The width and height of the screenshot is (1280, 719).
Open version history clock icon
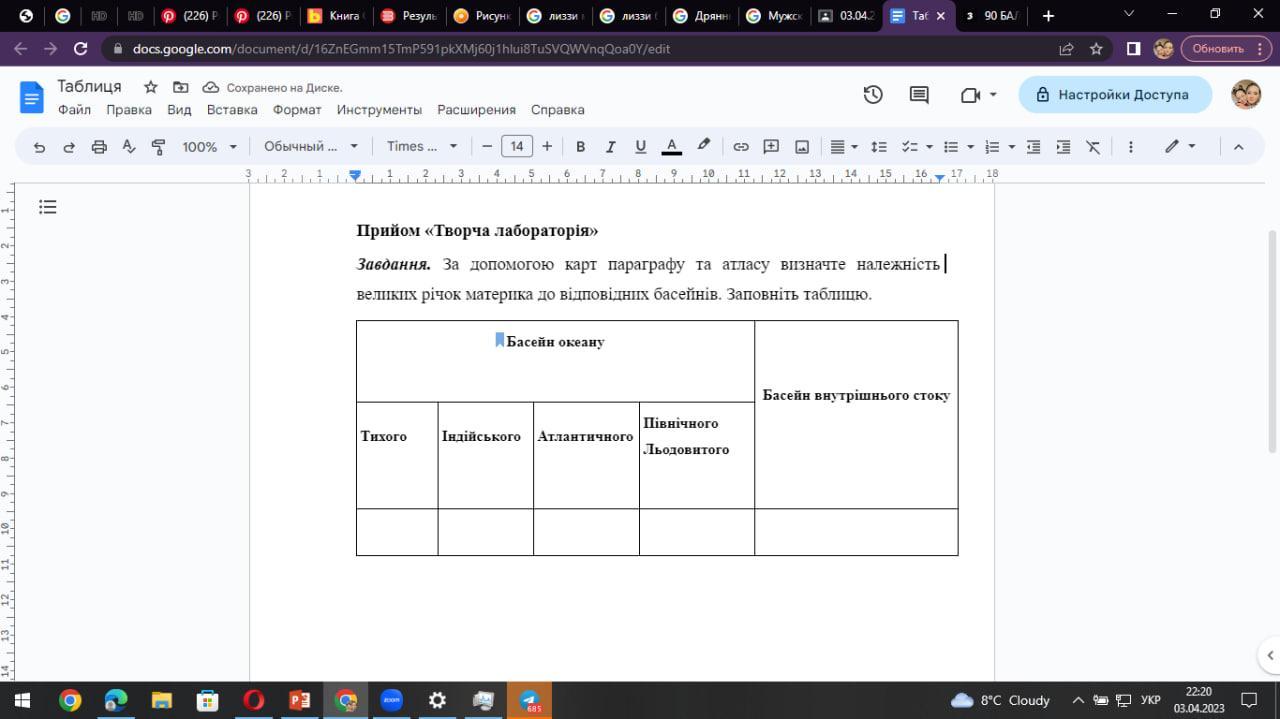pos(873,95)
